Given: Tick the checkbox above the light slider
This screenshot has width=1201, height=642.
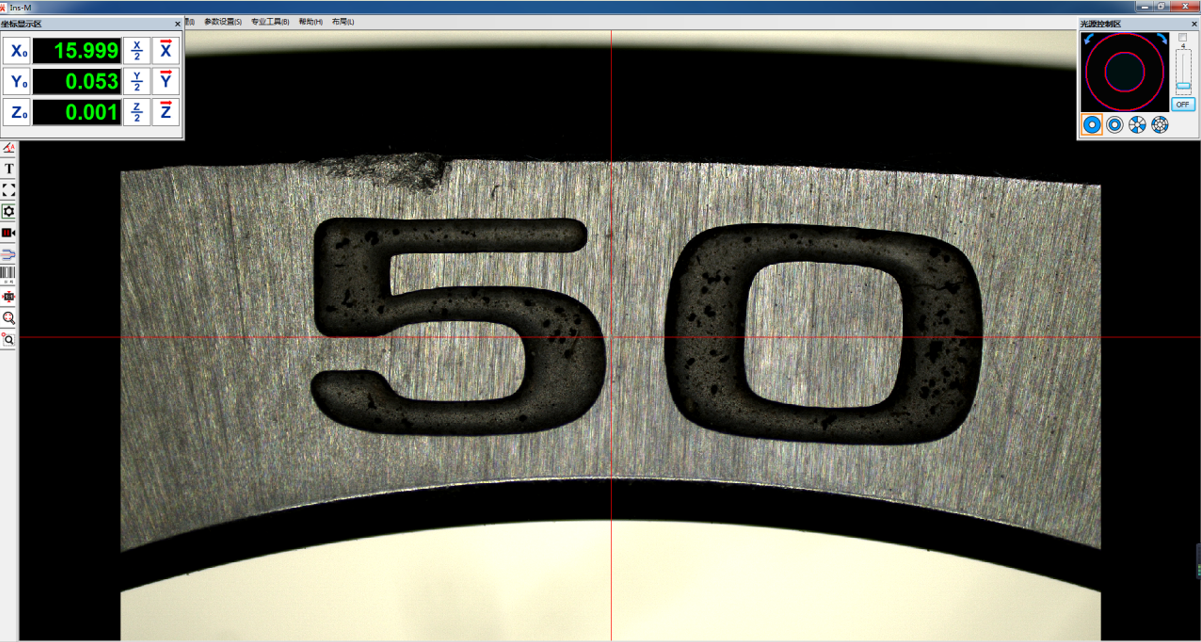Looking at the screenshot, I should tap(1183, 37).
